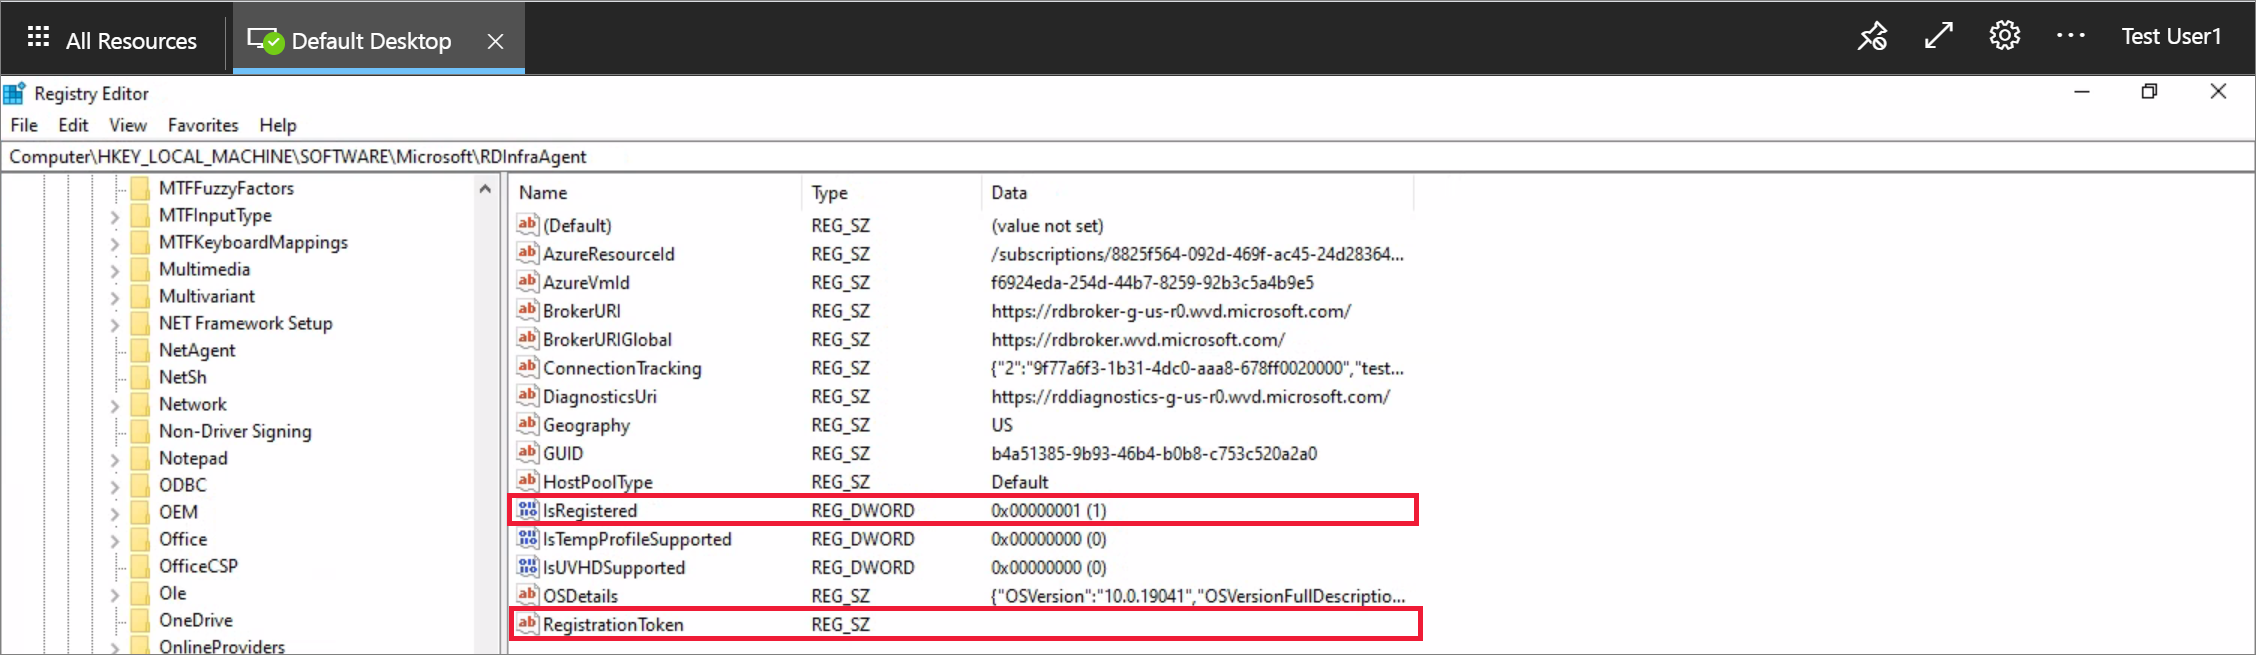Click the unpin toolbar icon

[x=1872, y=37]
